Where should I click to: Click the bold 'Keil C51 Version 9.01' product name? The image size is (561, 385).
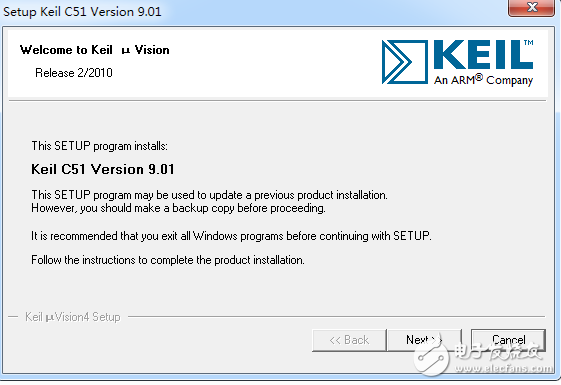(x=103, y=169)
